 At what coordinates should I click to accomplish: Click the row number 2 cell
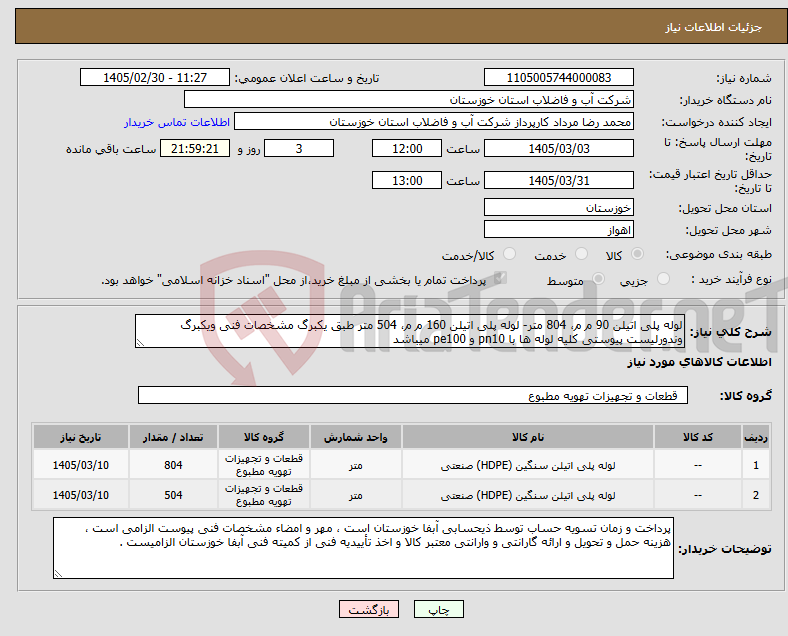755,495
